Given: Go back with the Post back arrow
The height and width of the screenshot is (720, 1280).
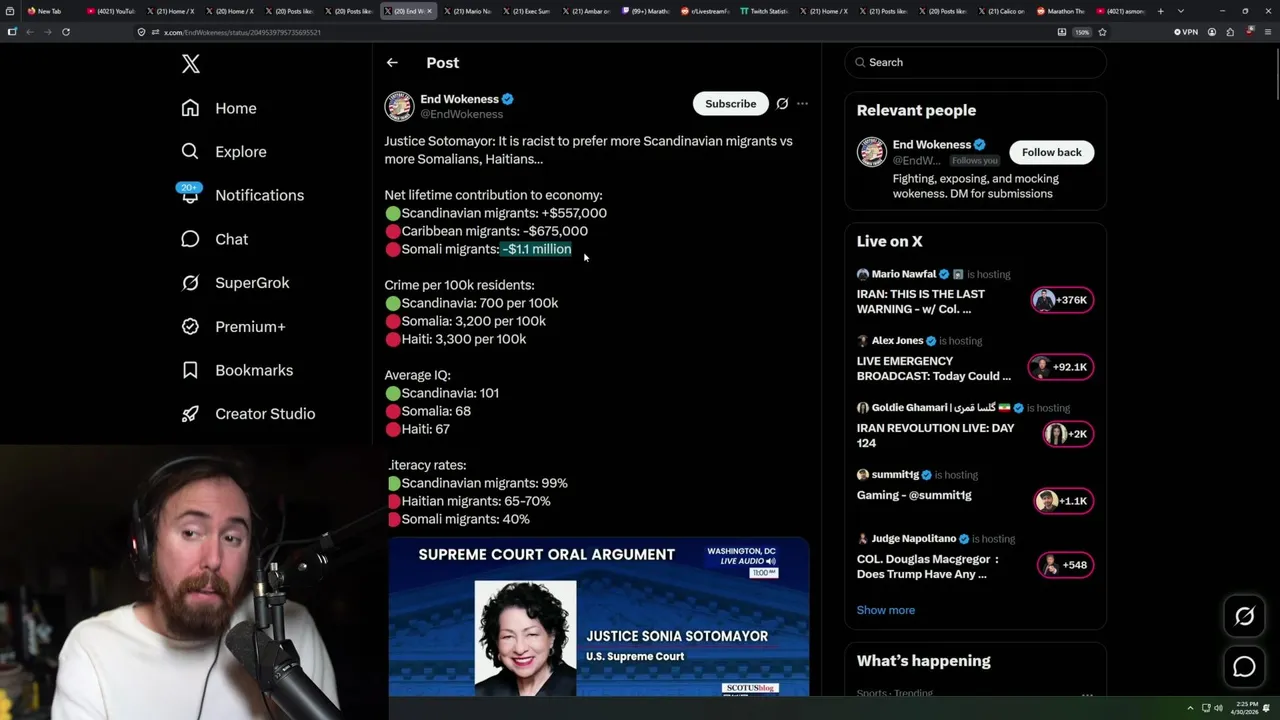Looking at the screenshot, I should [x=392, y=62].
